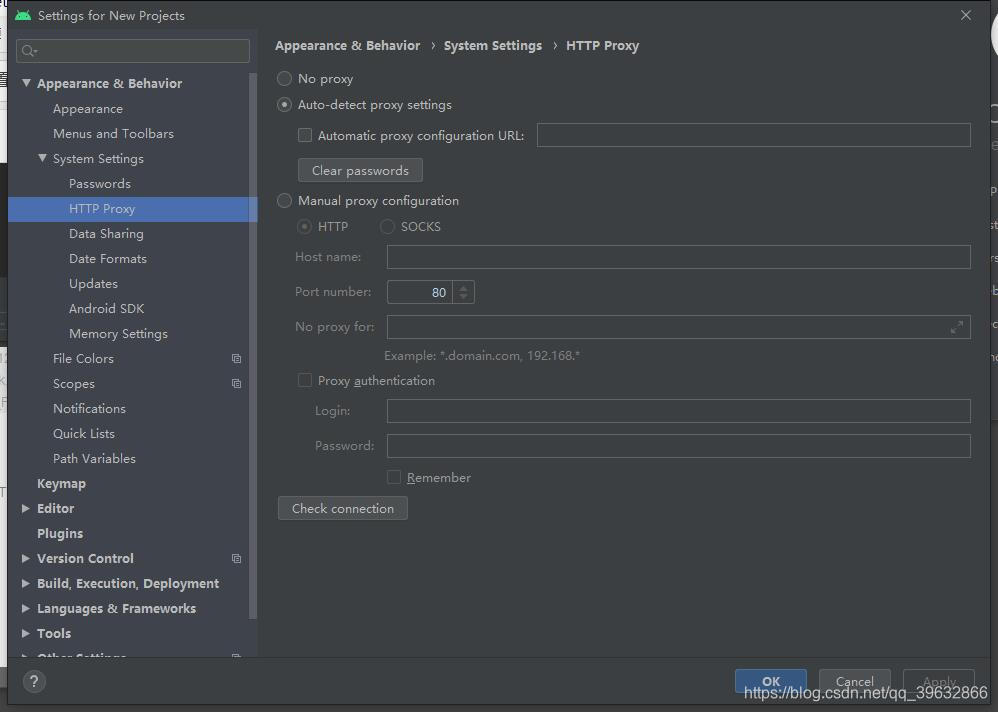Select HTTP Proxy in the tree
This screenshot has height=712, width=998.
tap(132, 209)
